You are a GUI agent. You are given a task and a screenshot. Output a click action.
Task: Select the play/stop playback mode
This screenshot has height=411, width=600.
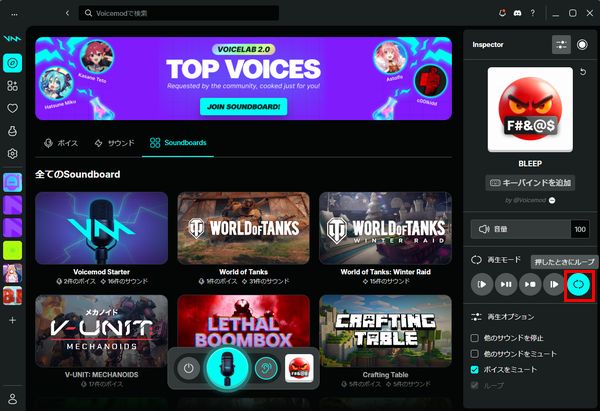[x=530, y=284]
